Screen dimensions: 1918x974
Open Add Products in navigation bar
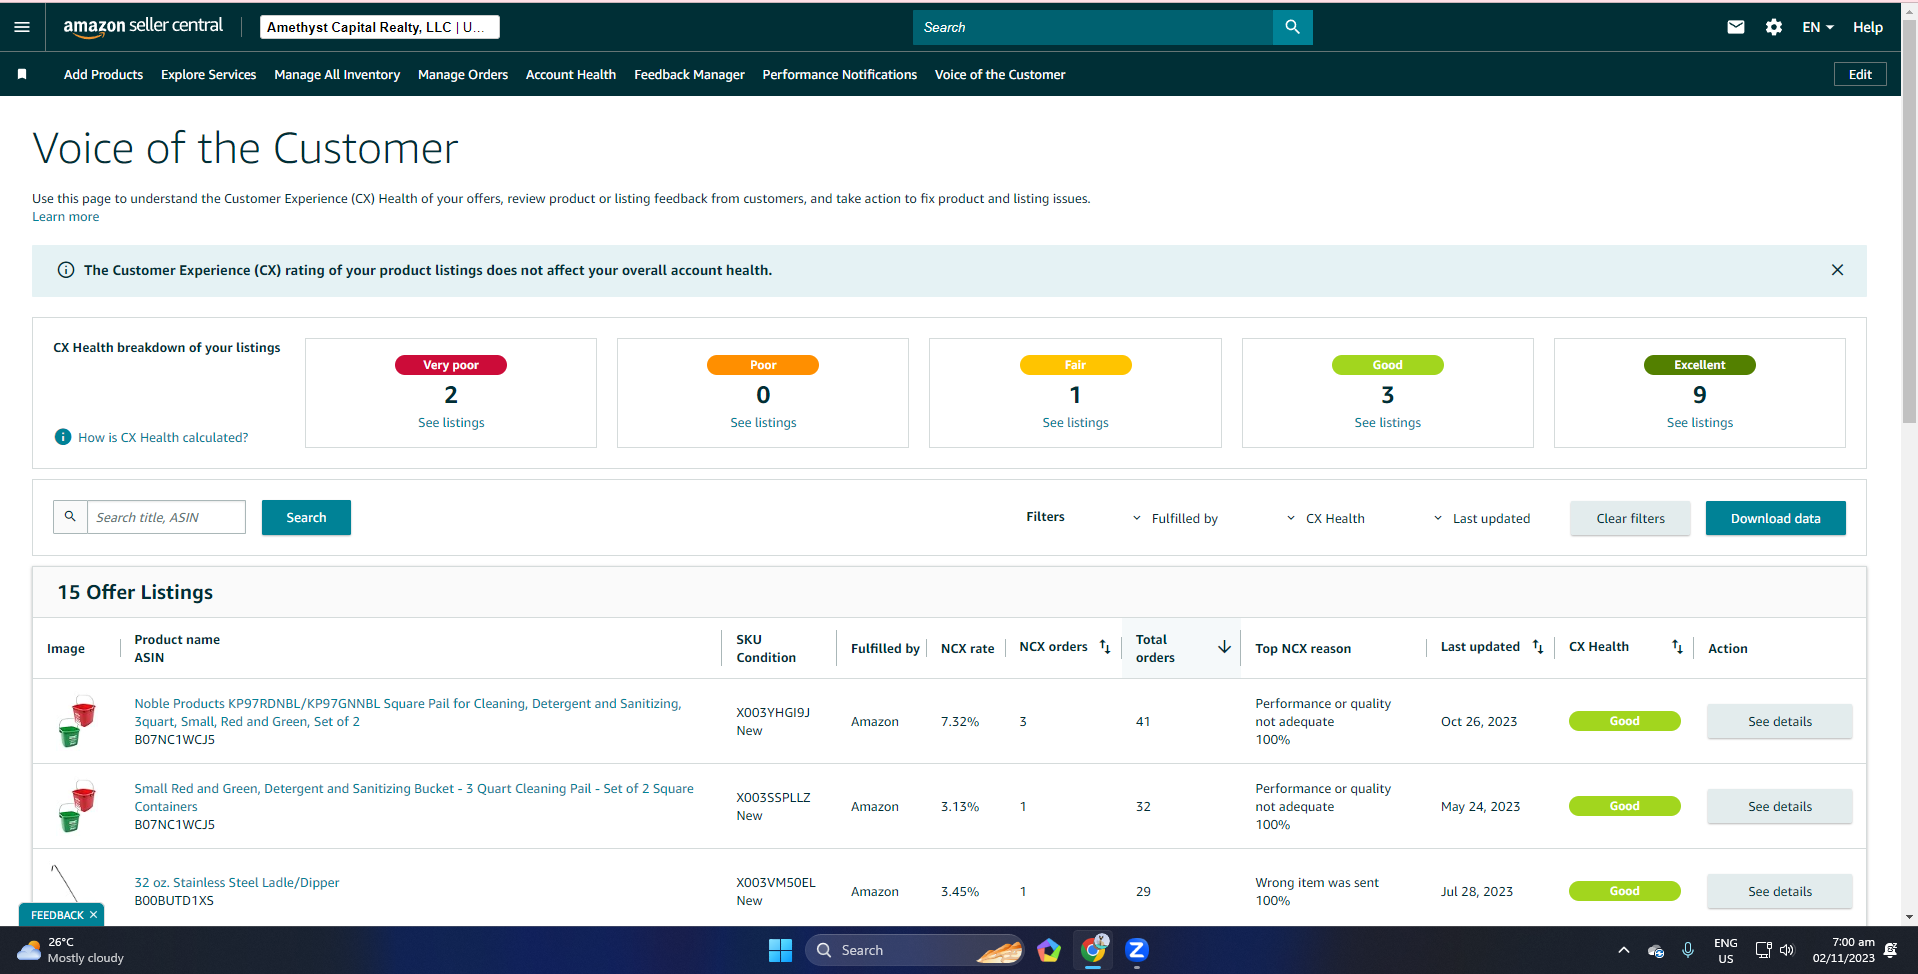(103, 74)
